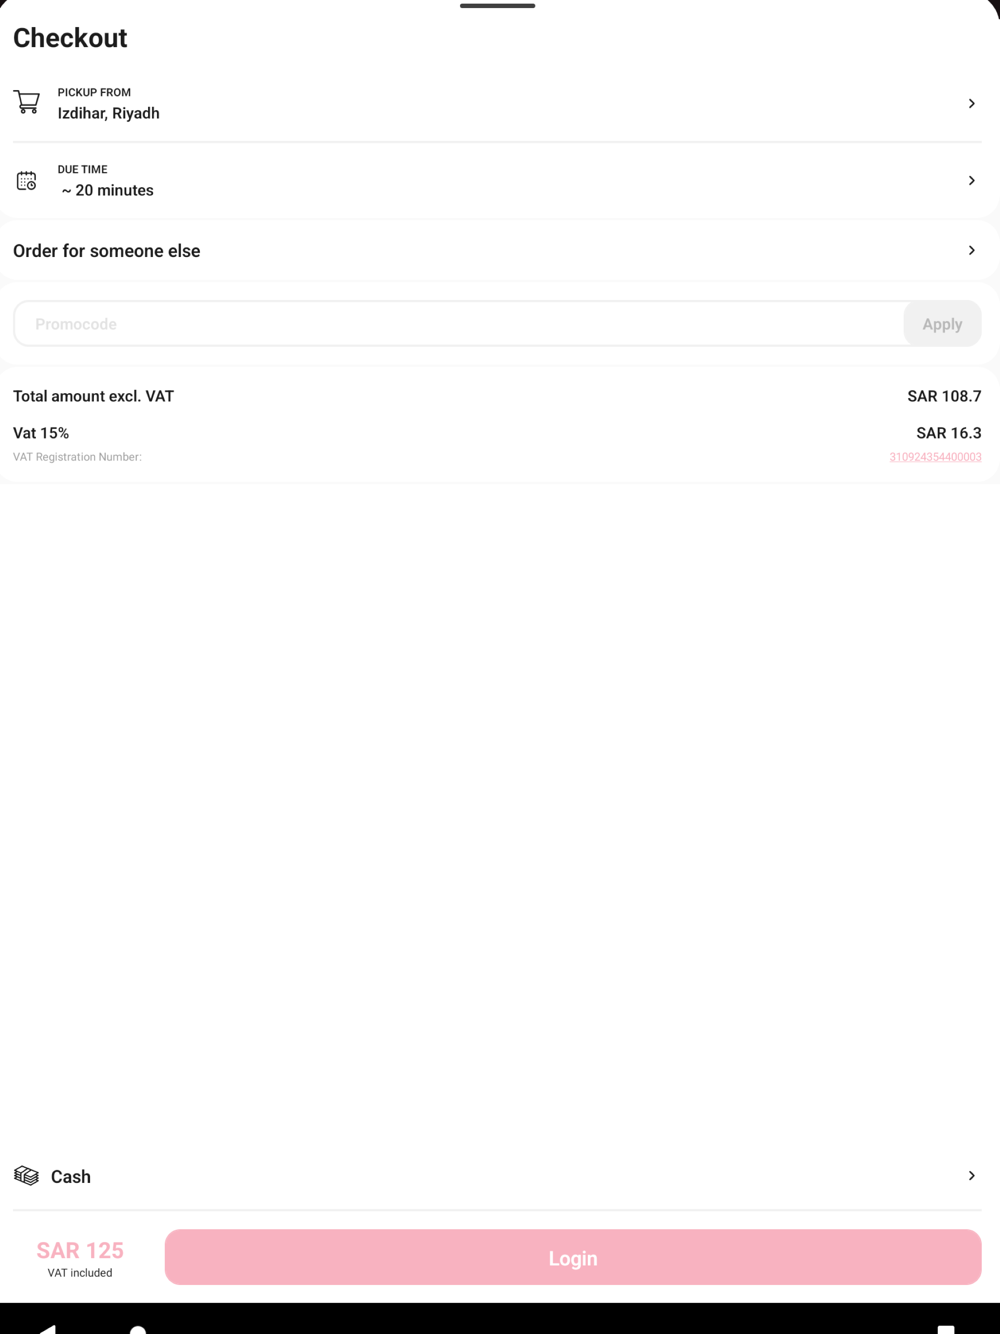Tap the sheet drag handle at top
The image size is (1000, 1334).
(x=497, y=6)
